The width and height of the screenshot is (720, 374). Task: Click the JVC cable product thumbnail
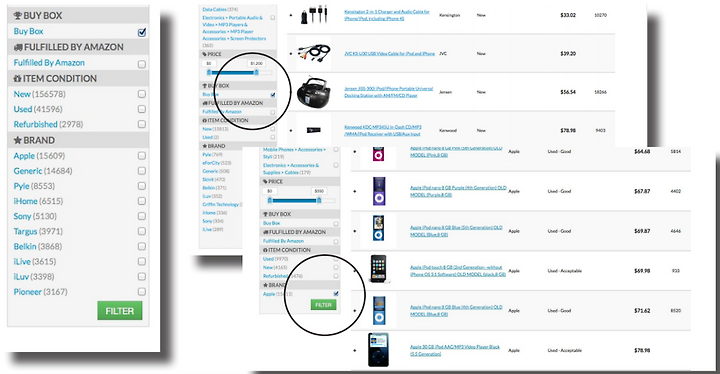pyautogui.click(x=314, y=52)
